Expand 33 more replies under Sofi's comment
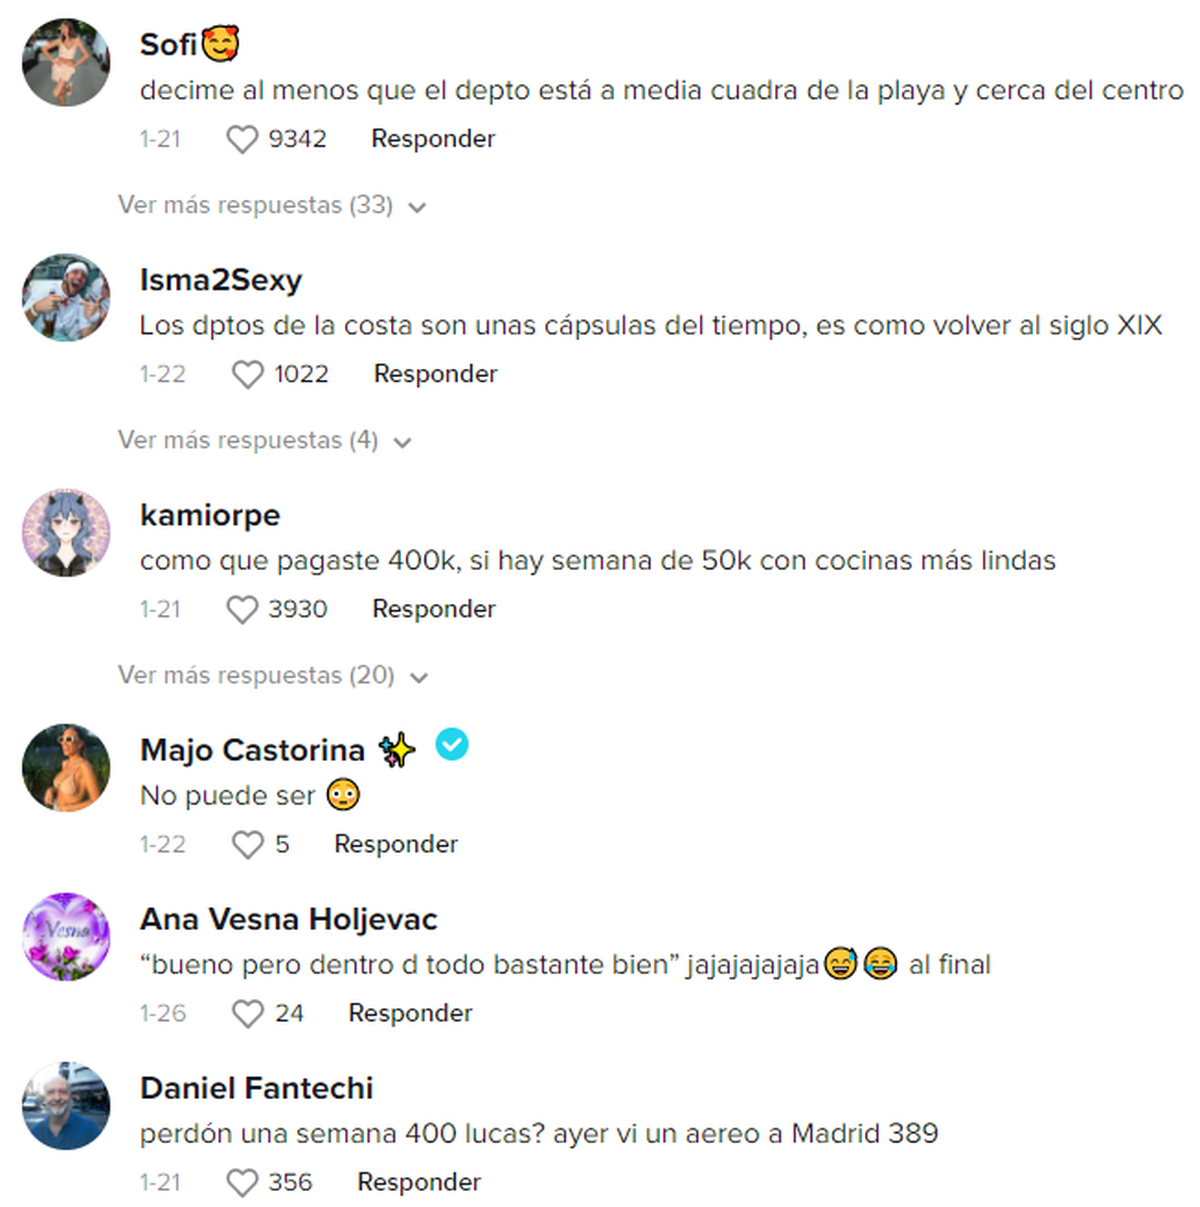This screenshot has width=1200, height=1207. coord(272,205)
